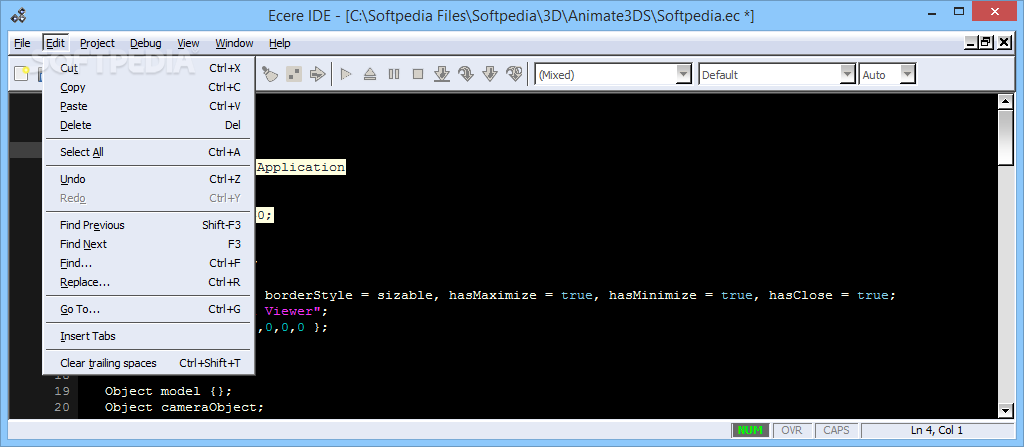Click the CAPS status bar indicator

(x=837, y=430)
